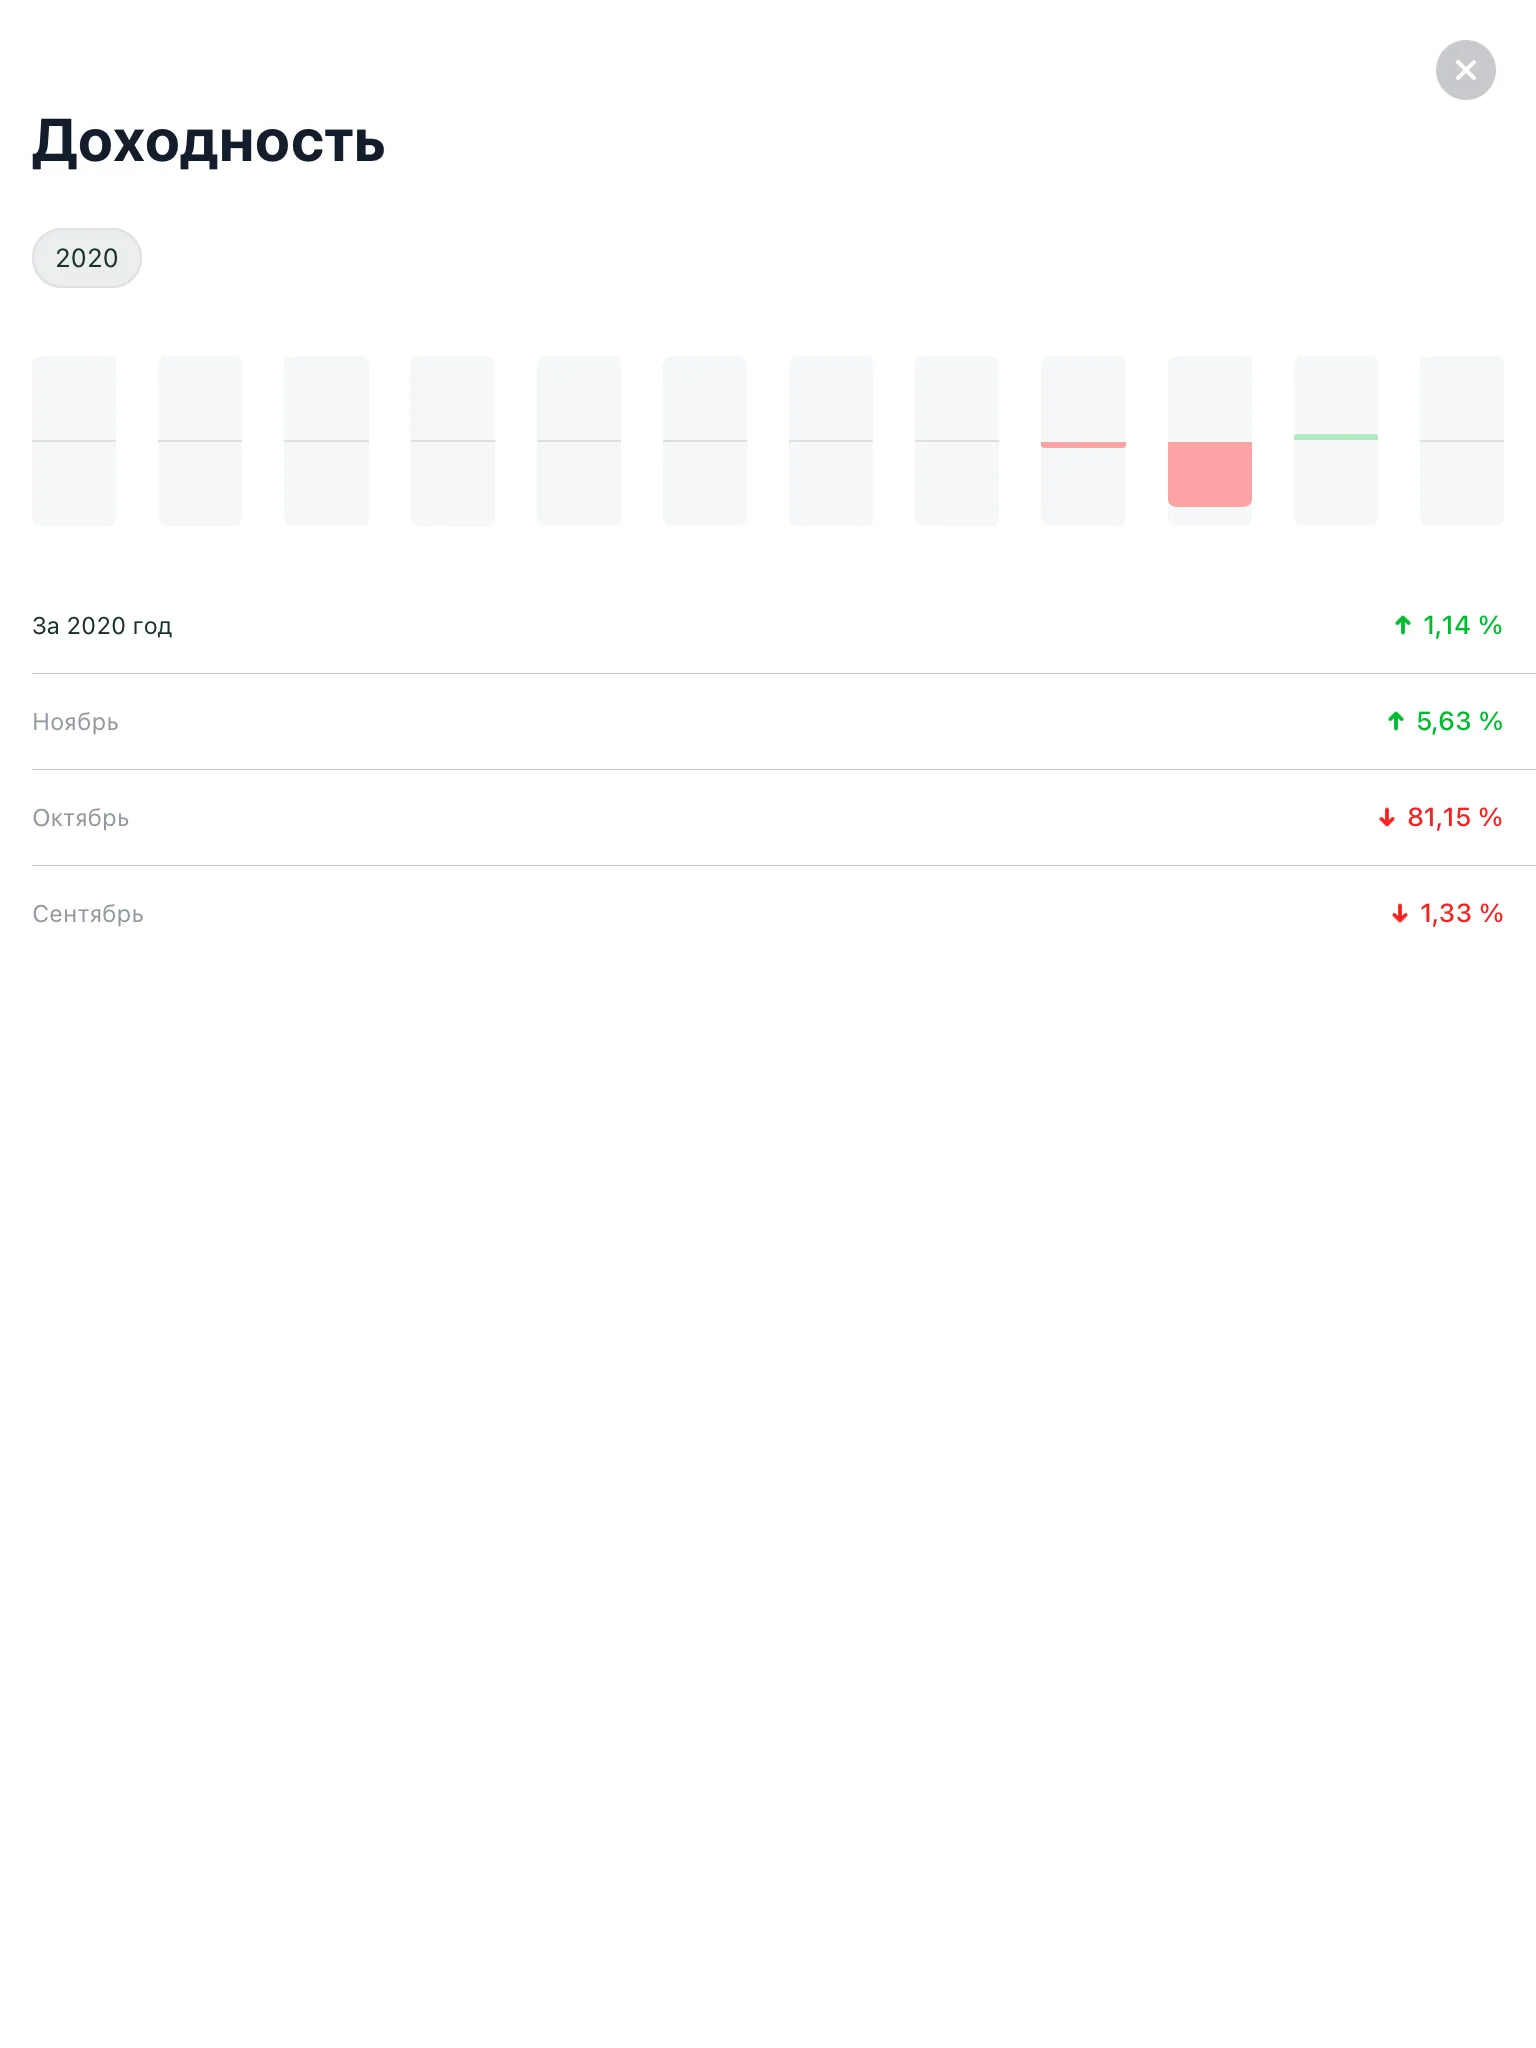Close the Доходность panel with the X button

(x=1465, y=70)
